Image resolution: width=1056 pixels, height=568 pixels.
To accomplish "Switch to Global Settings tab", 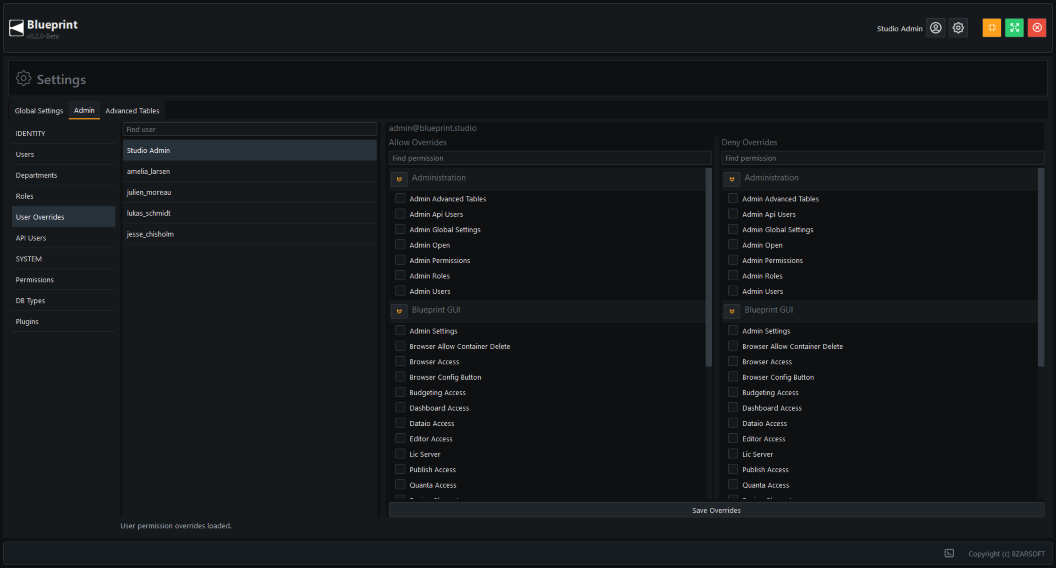I will pyautogui.click(x=39, y=111).
